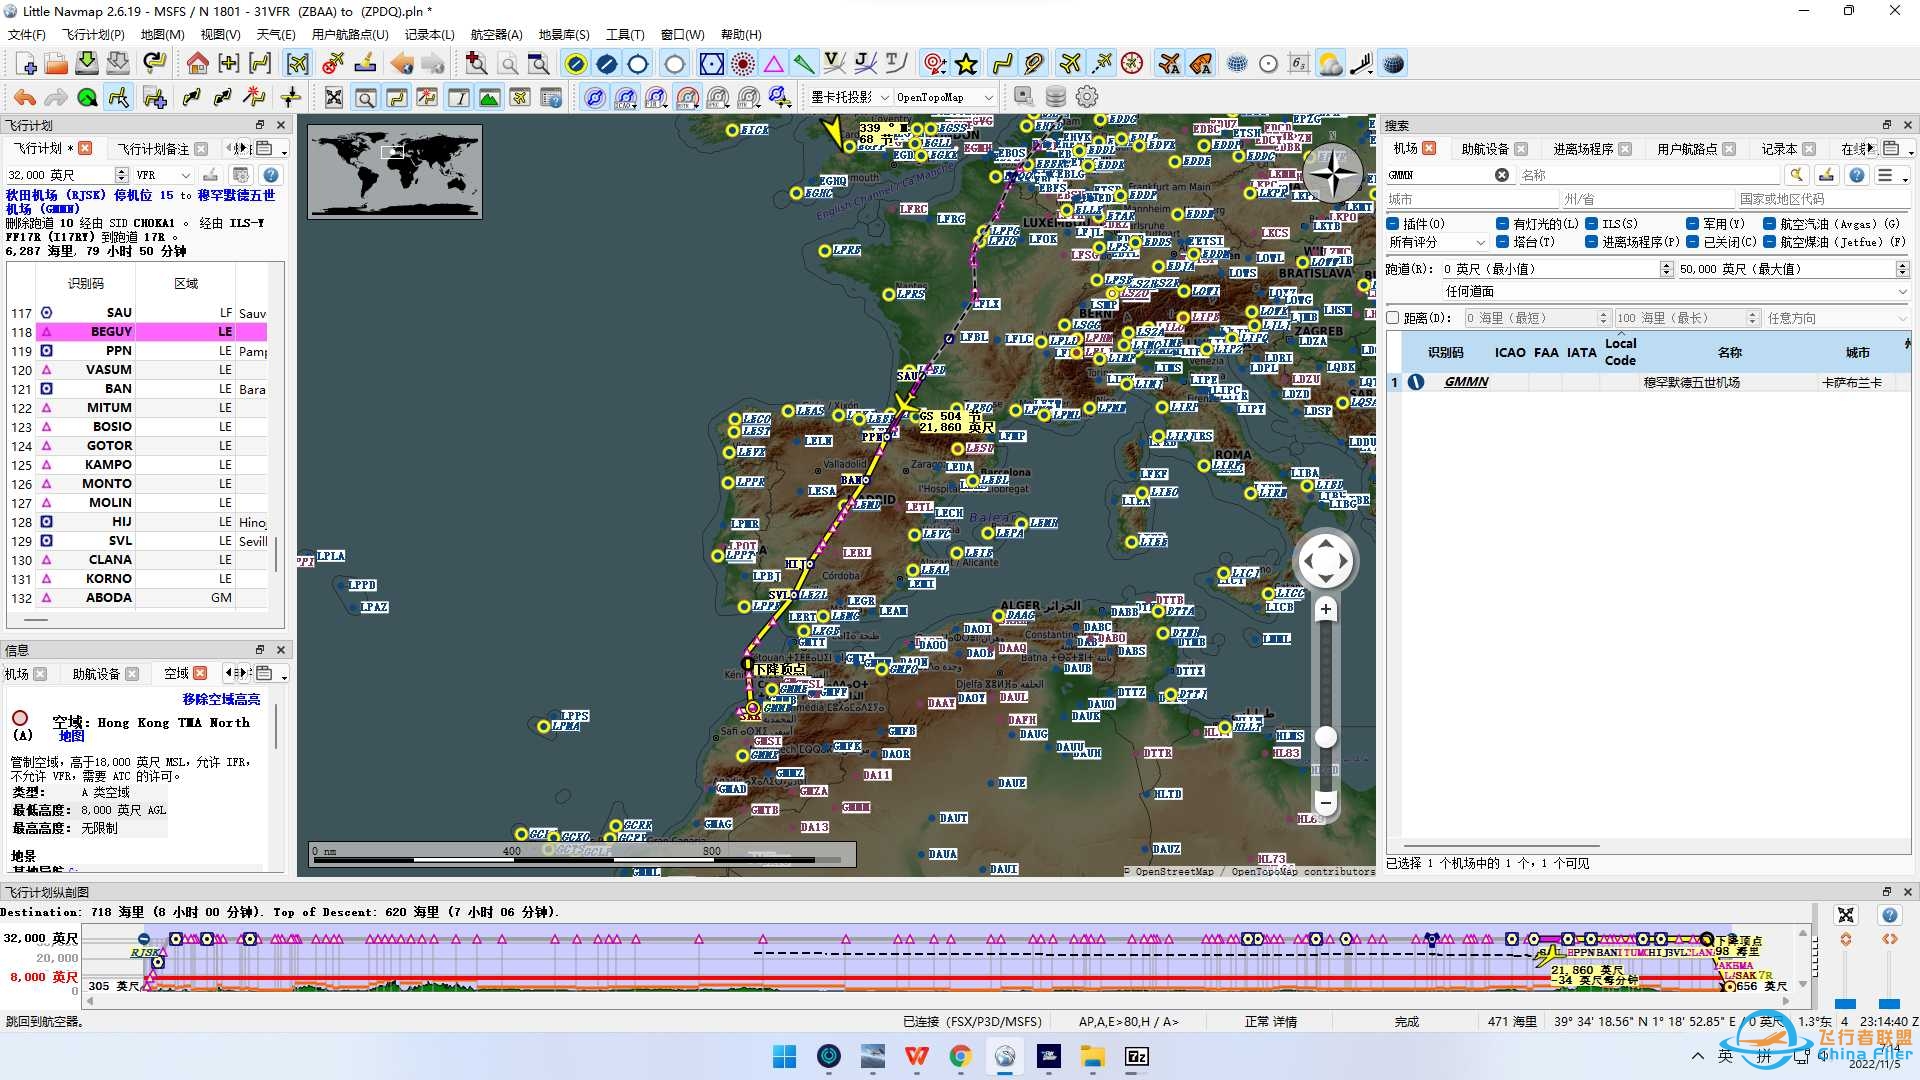Viewport: 1920px width, 1080px height.
Task: Check the 距离(D) checkbox
Action: (1393, 318)
